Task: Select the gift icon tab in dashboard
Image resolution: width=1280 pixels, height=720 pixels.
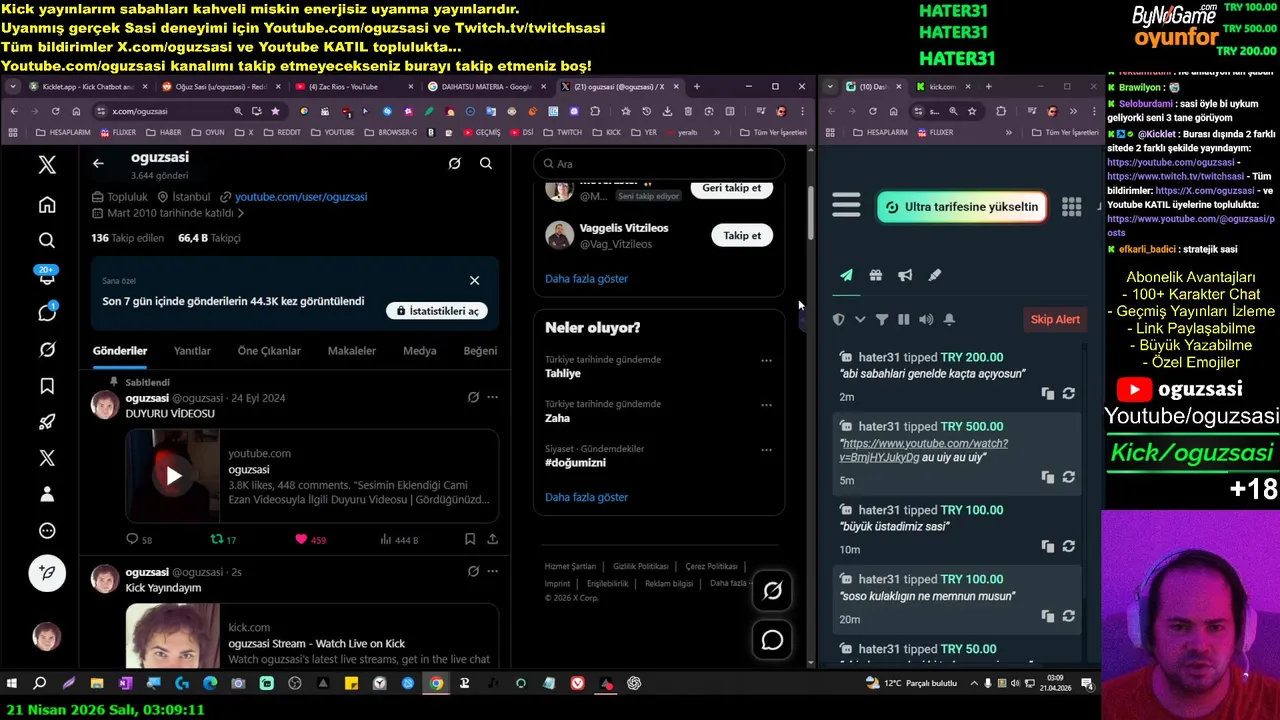Action: pos(876,275)
